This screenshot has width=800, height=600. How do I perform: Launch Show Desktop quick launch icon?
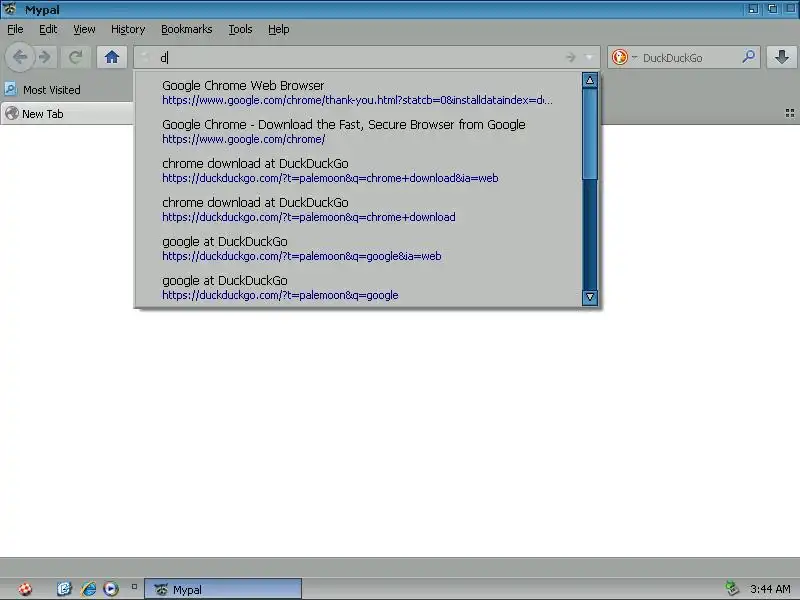click(x=64, y=589)
